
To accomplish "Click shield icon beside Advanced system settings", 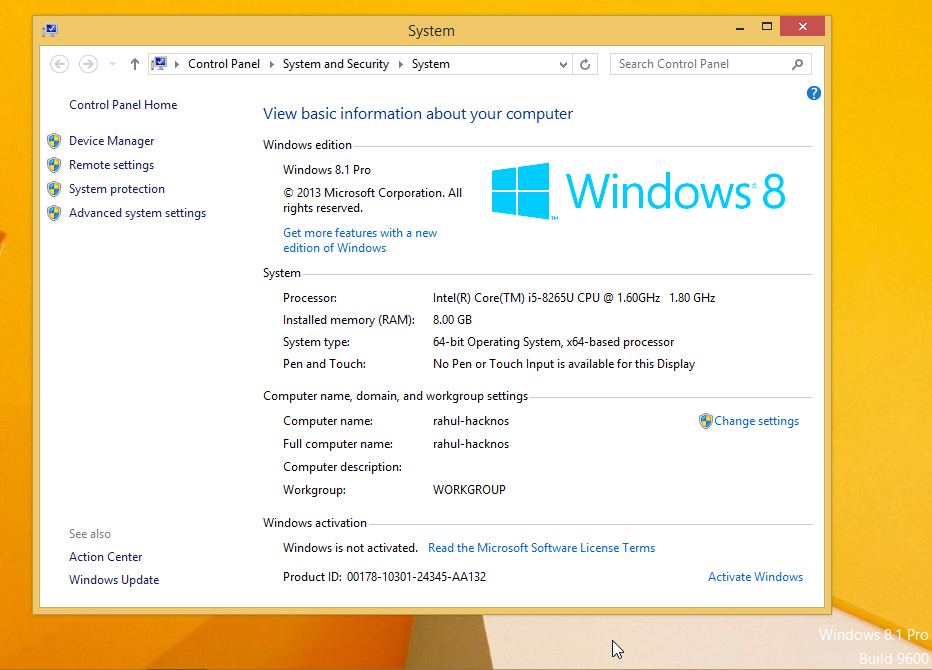I will (54, 213).
